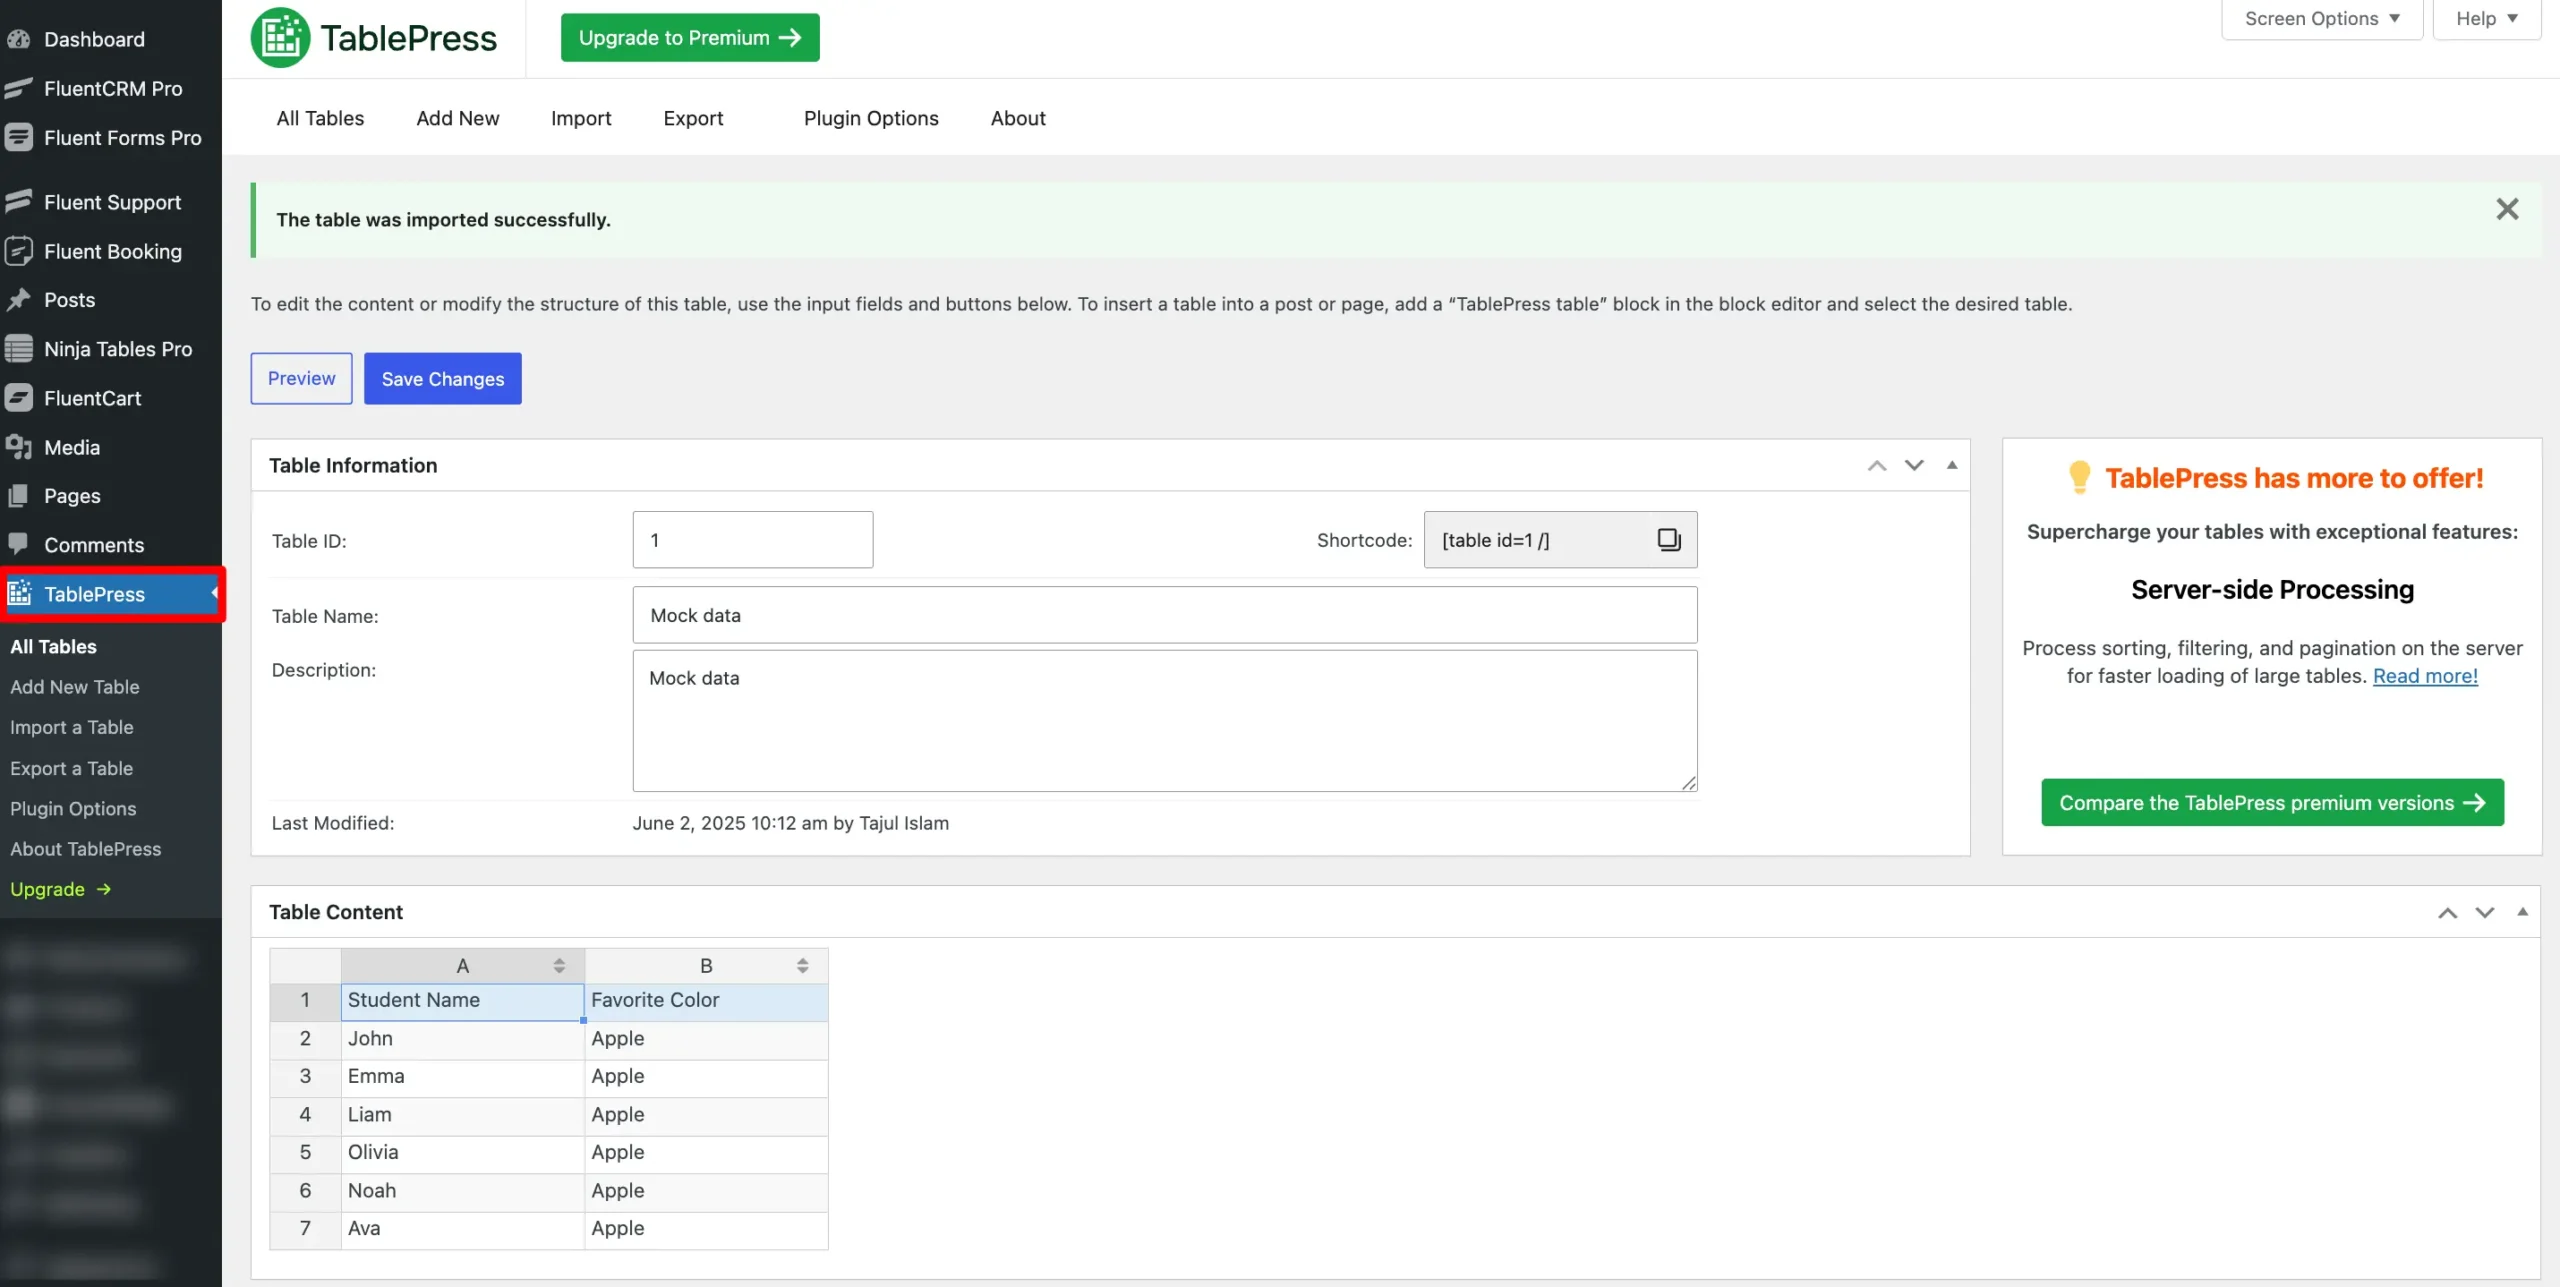Open About TablePress in sidebar submenu
The width and height of the screenshot is (2560, 1287).
[86, 849]
